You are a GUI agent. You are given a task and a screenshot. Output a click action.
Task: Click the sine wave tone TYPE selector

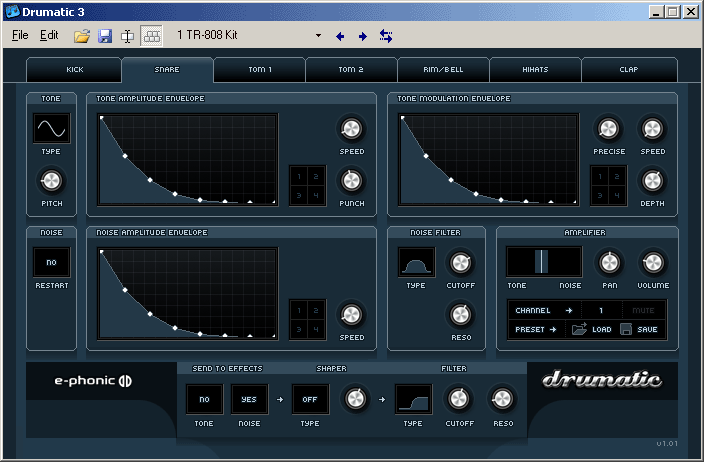pyautogui.click(x=52, y=129)
